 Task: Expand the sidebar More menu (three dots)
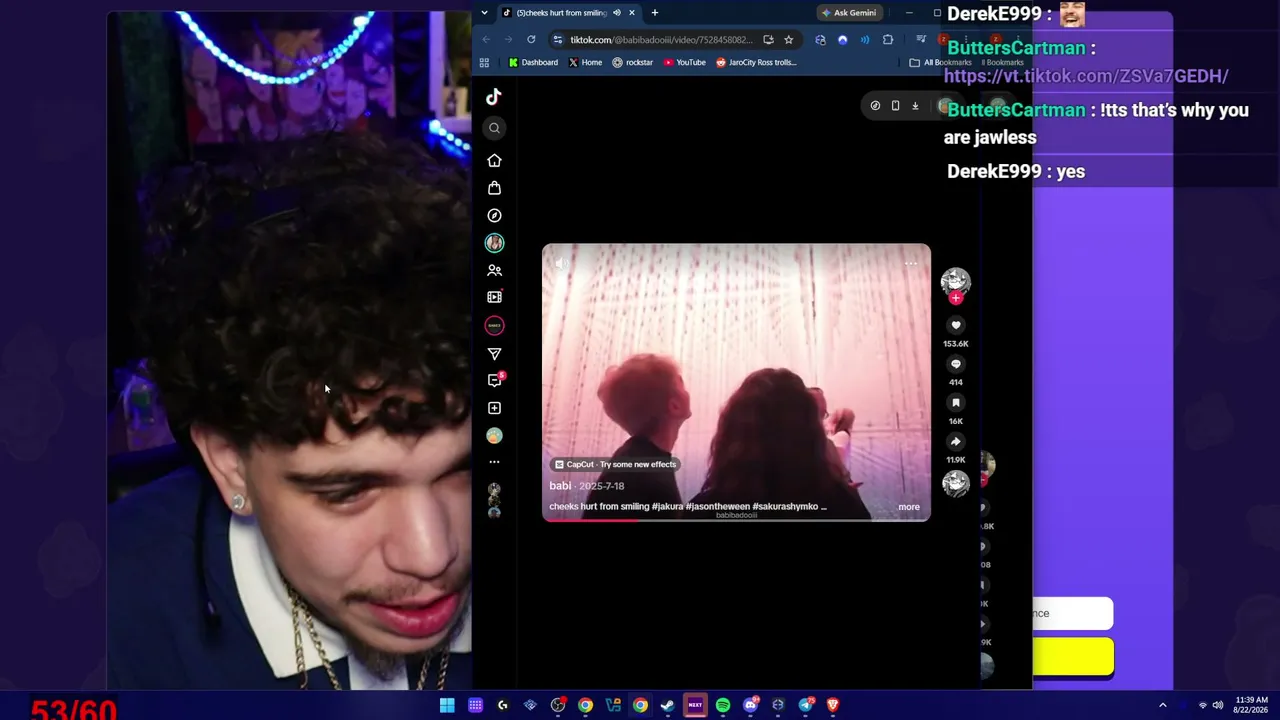click(494, 462)
